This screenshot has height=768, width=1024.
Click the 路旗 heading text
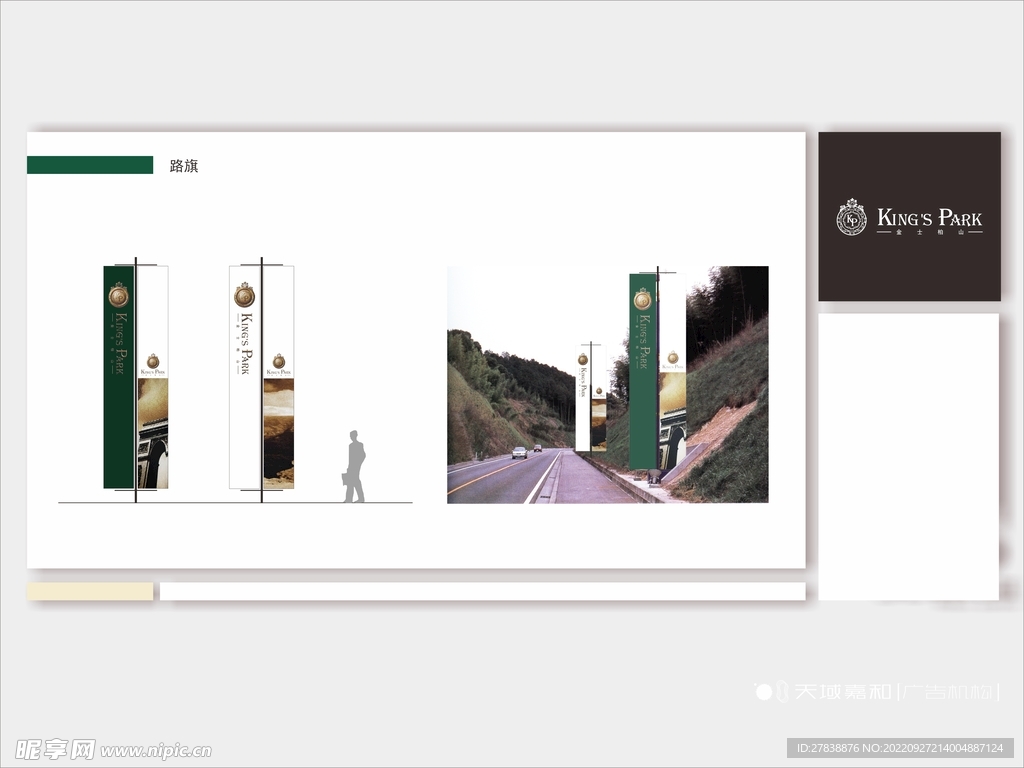point(184,166)
